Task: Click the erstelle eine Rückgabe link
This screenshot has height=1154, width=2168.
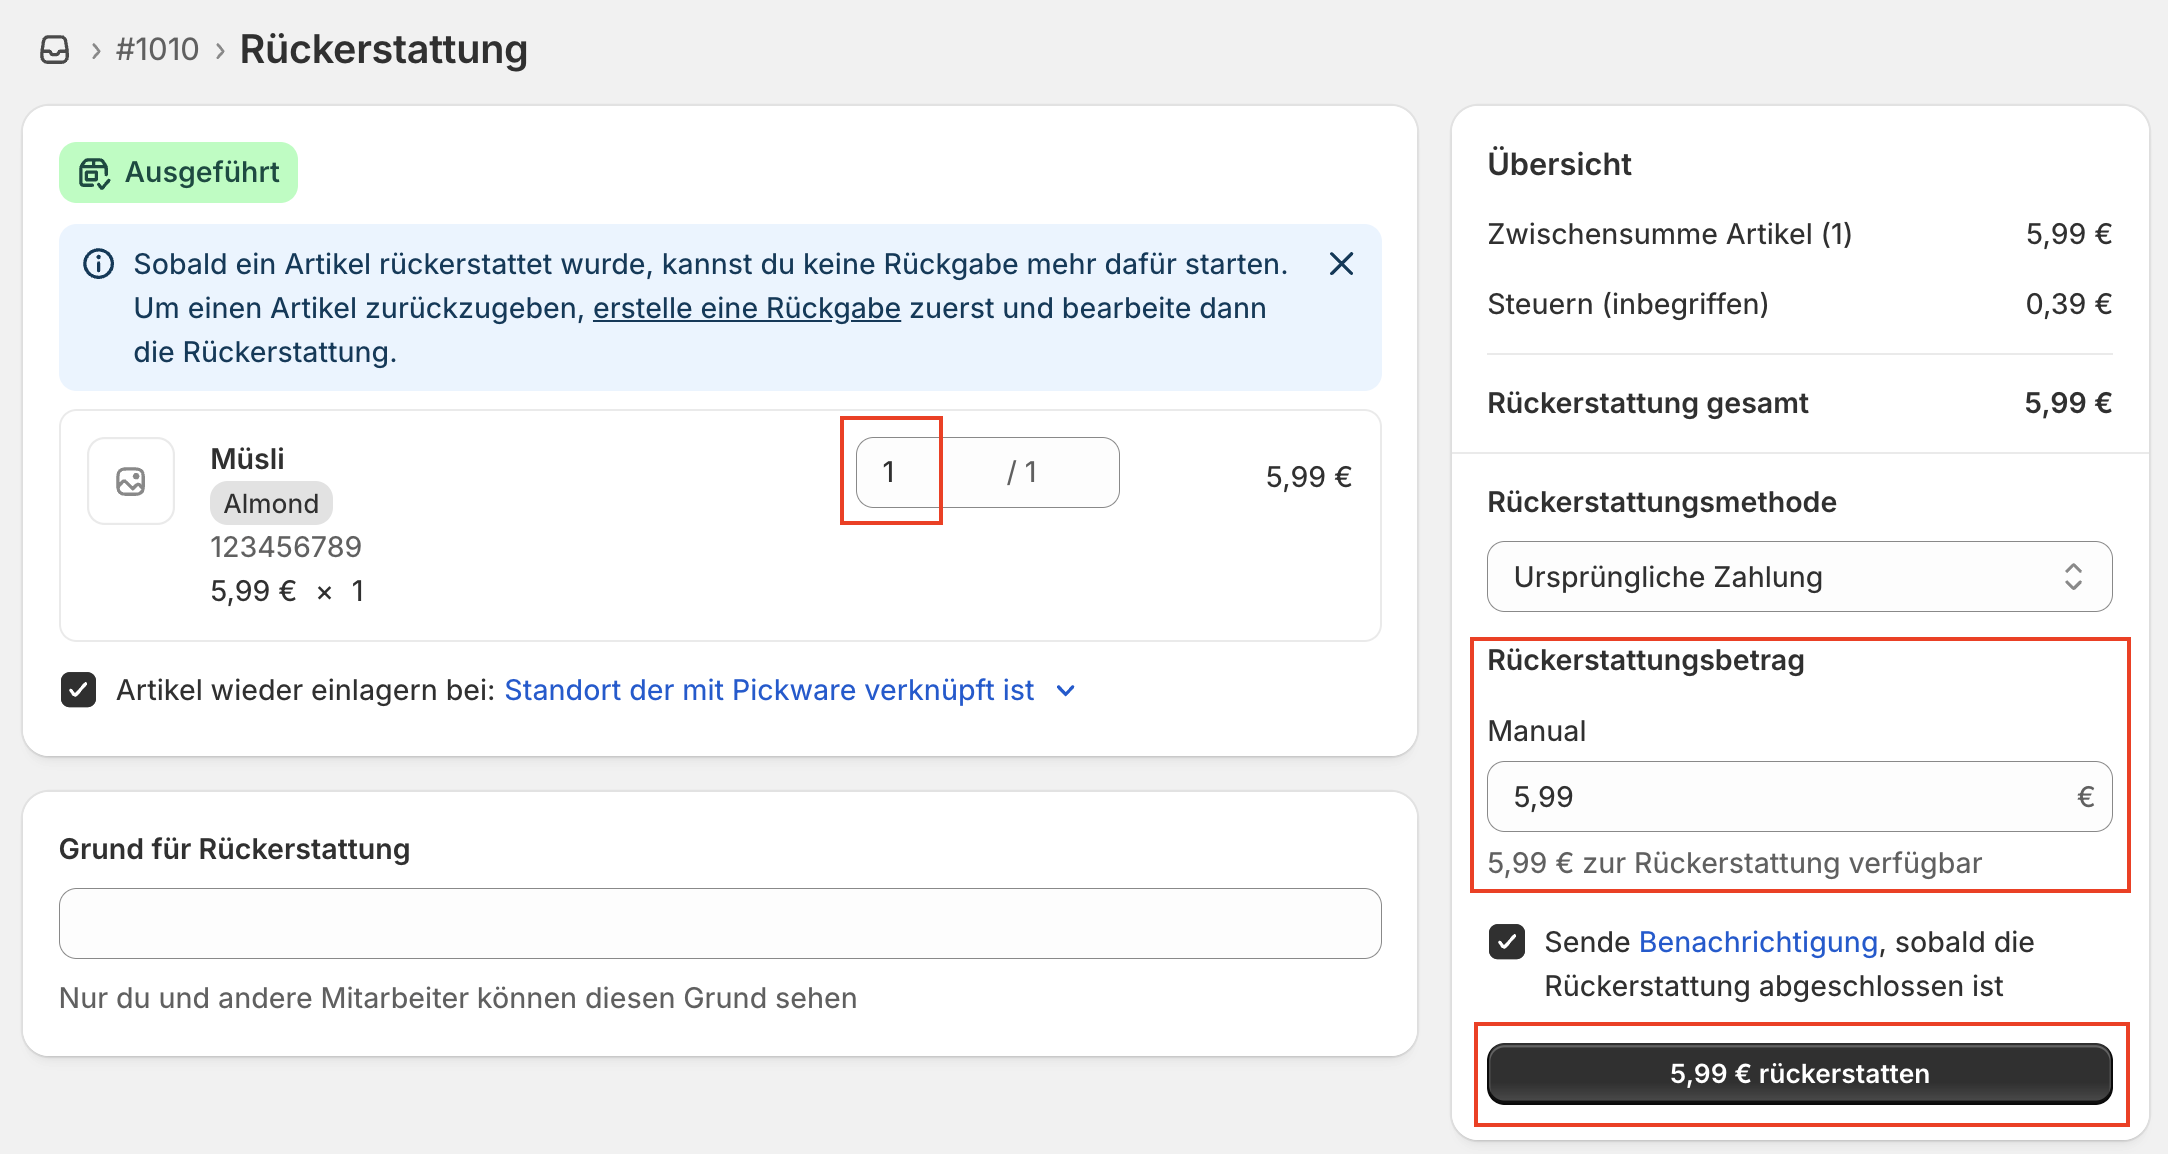Action: (747, 308)
